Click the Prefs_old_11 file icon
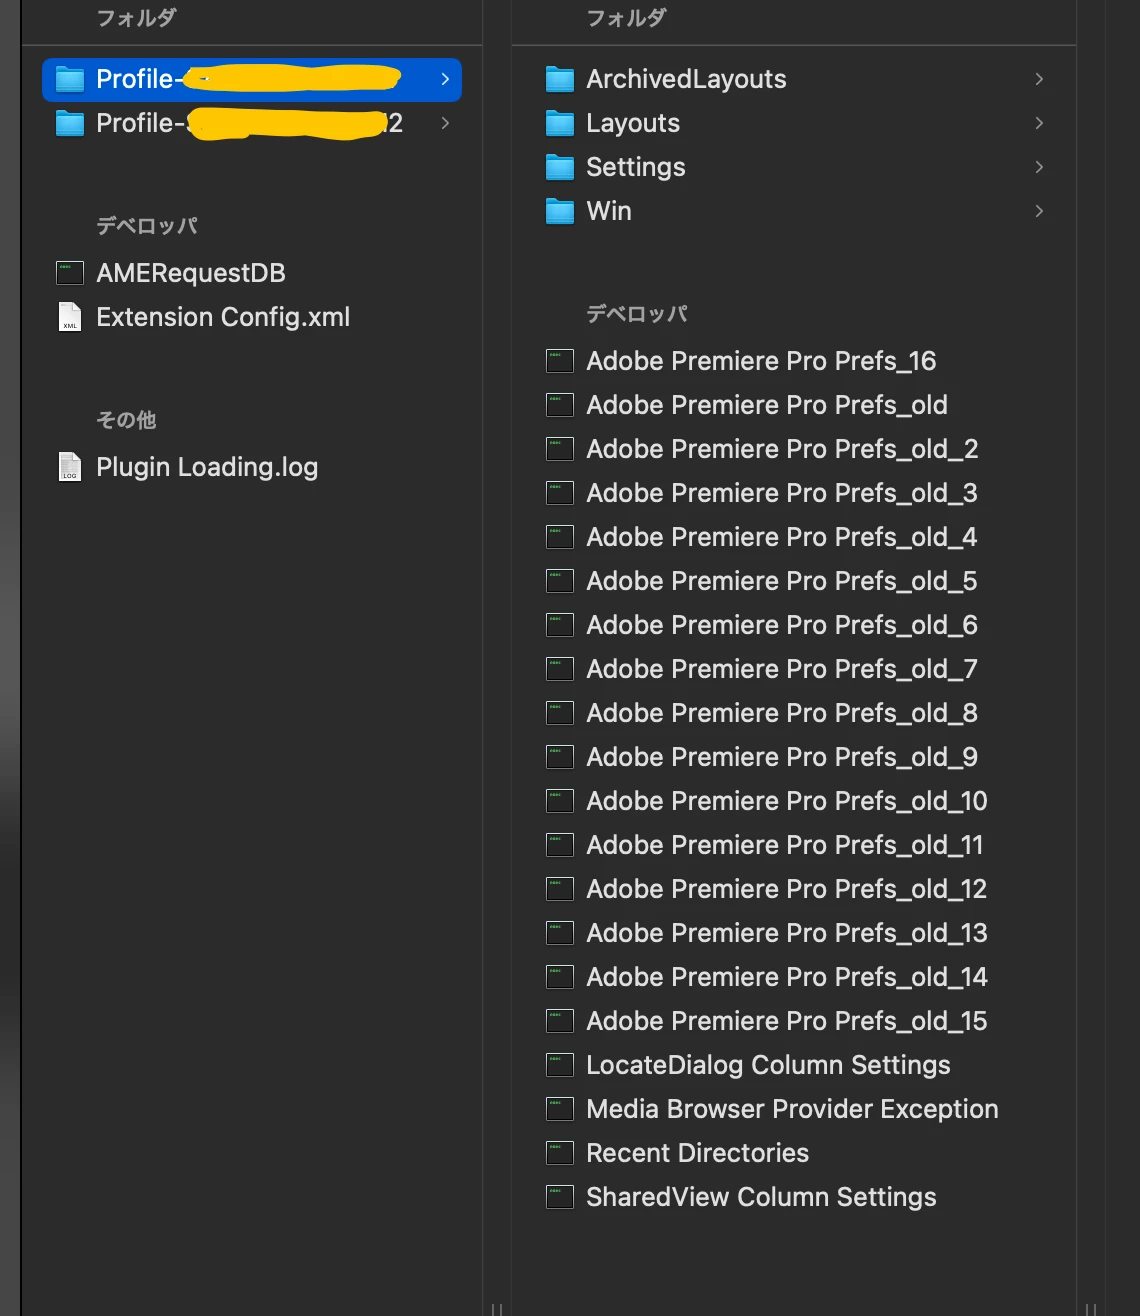Viewport: 1140px width, 1316px height. (x=560, y=845)
